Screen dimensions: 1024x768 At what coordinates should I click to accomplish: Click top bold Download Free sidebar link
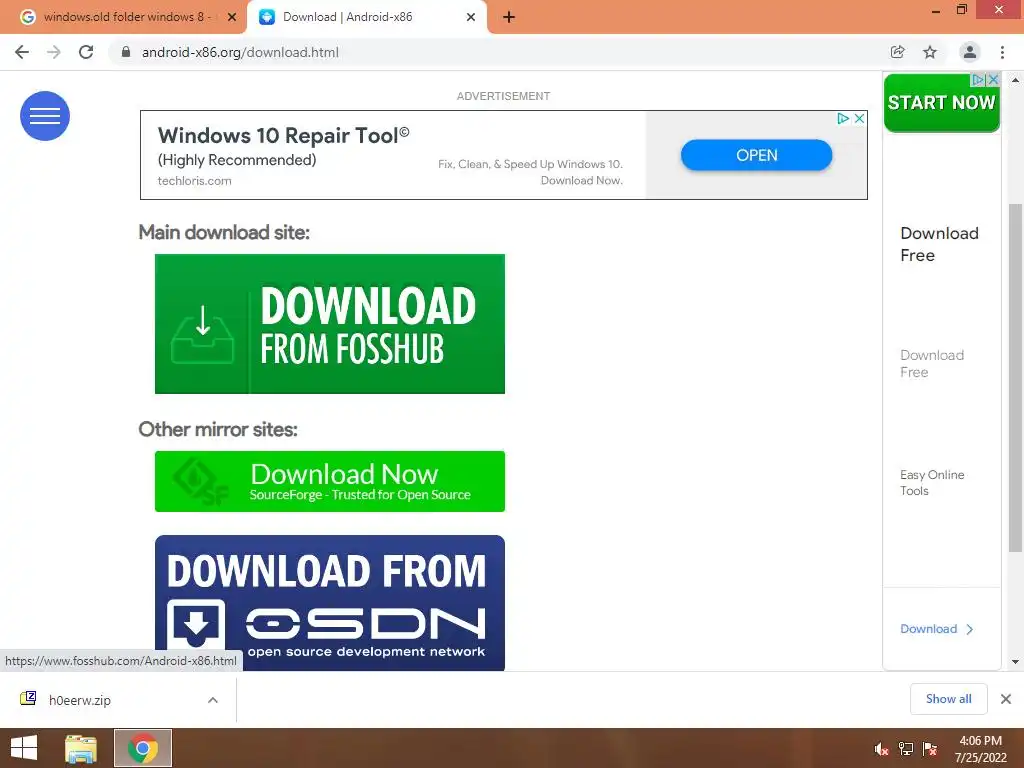[939, 244]
